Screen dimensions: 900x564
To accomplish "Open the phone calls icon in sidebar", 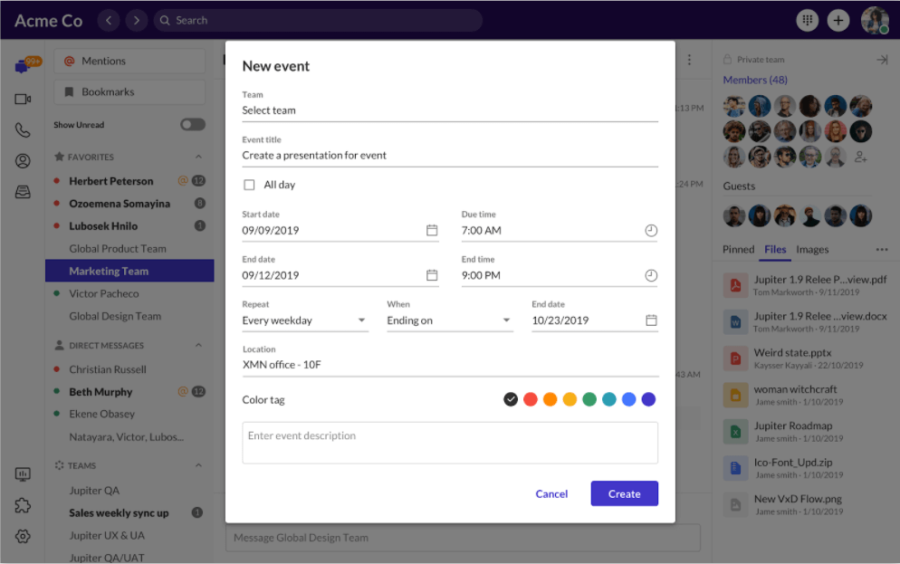I will pyautogui.click(x=22, y=130).
